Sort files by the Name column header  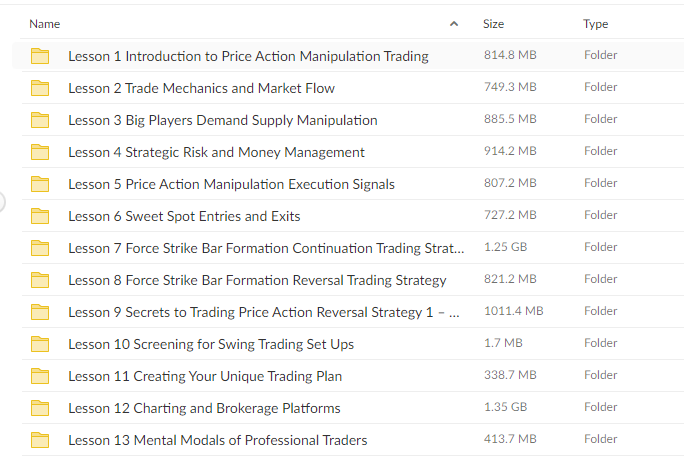[44, 24]
